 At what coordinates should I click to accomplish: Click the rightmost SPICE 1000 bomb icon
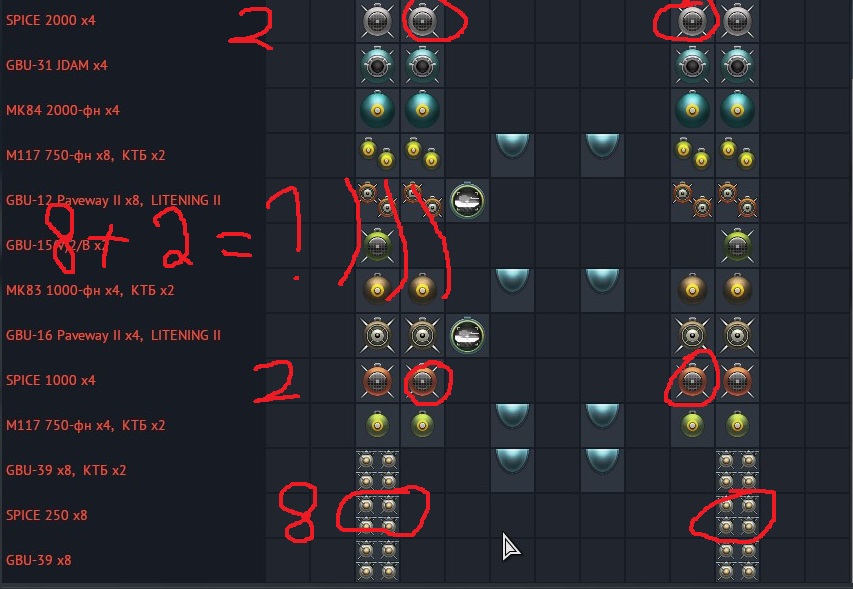737,380
